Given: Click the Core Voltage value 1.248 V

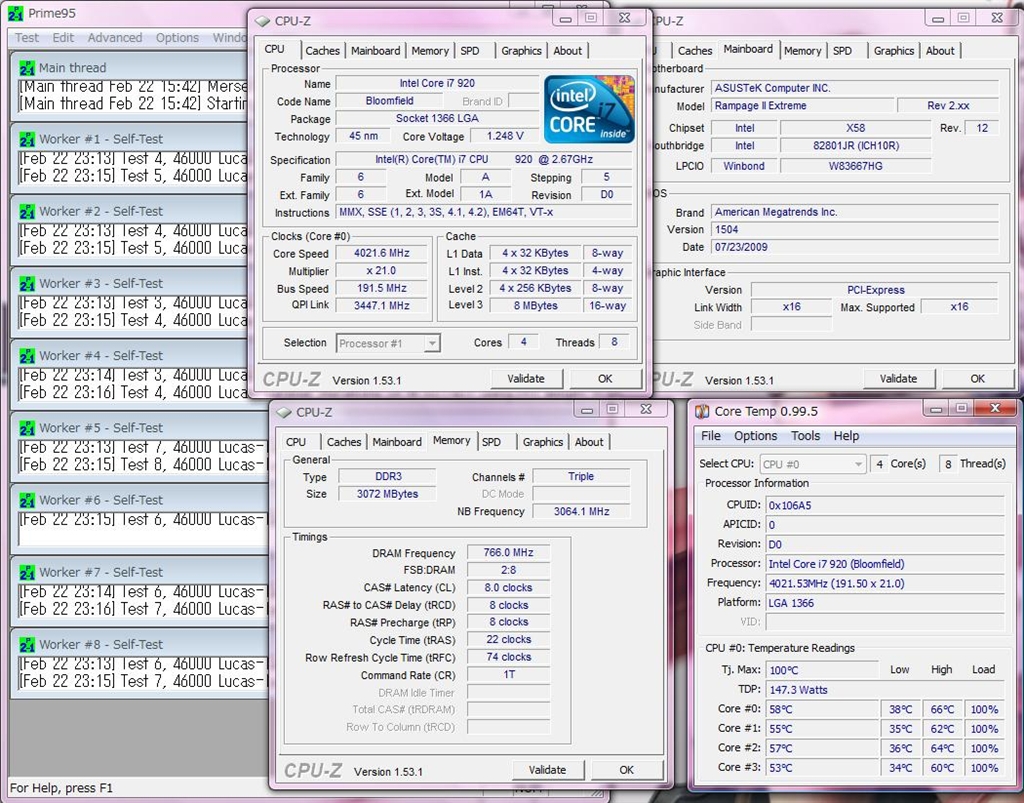Looking at the screenshot, I should click(505, 136).
